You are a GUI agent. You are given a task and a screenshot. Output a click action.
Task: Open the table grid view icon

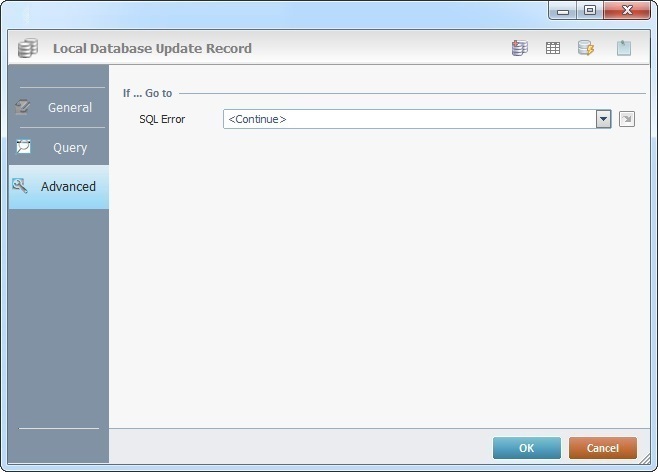point(552,48)
